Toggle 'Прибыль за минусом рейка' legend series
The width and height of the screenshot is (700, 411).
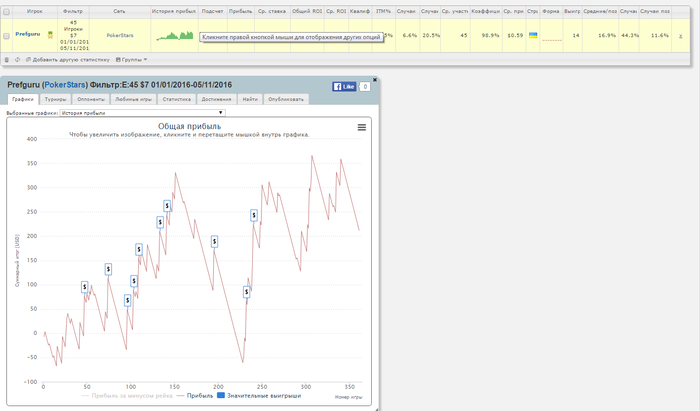pyautogui.click(x=127, y=395)
